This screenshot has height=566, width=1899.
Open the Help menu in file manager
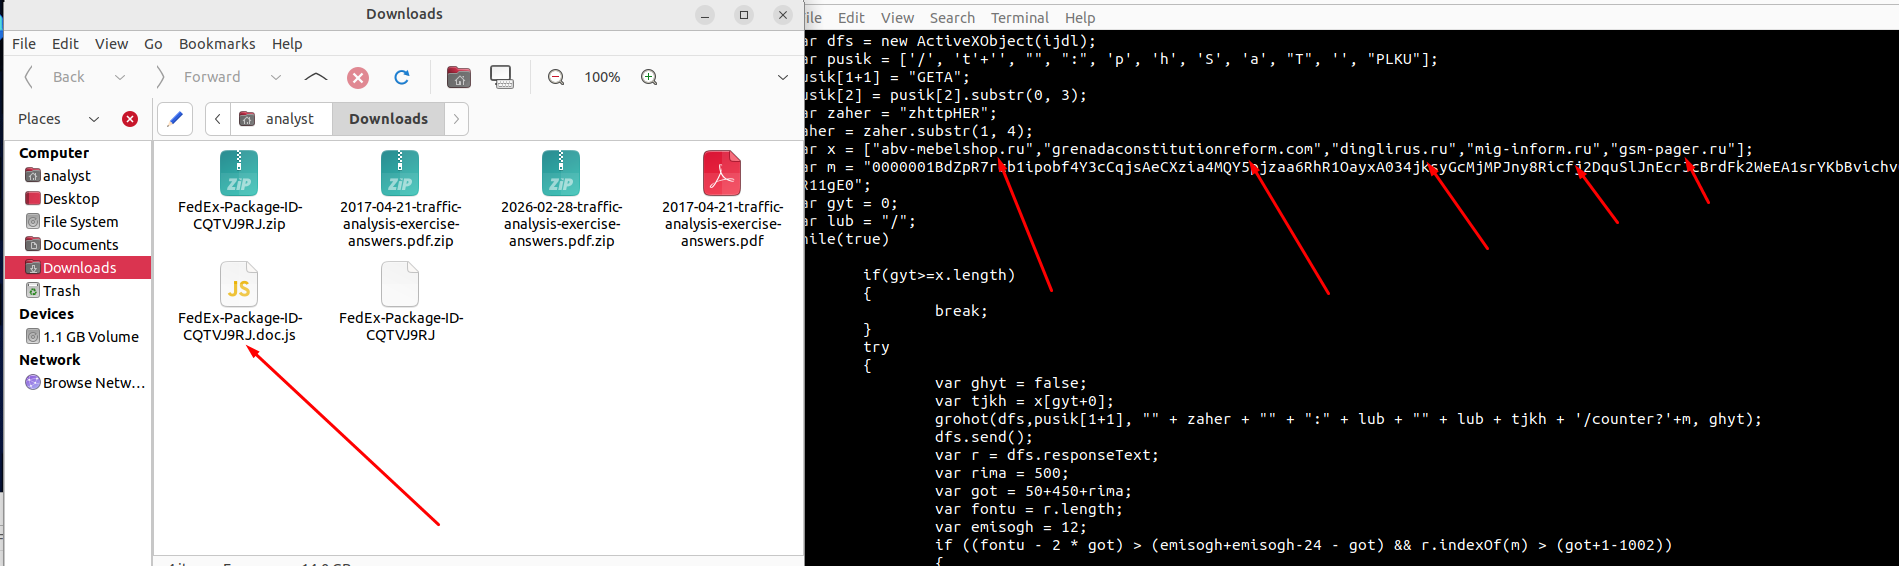(287, 44)
